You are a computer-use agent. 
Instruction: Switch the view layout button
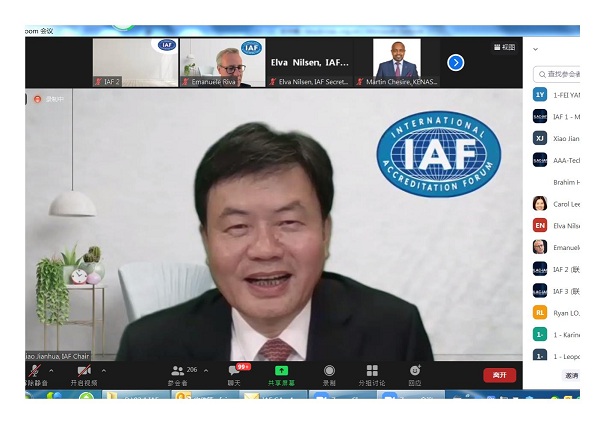504,47
